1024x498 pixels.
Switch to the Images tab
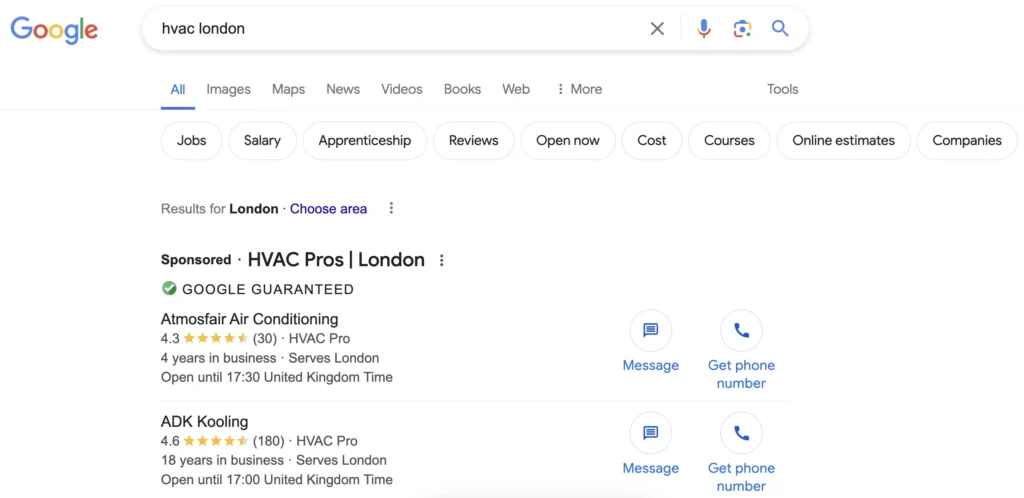coord(229,89)
